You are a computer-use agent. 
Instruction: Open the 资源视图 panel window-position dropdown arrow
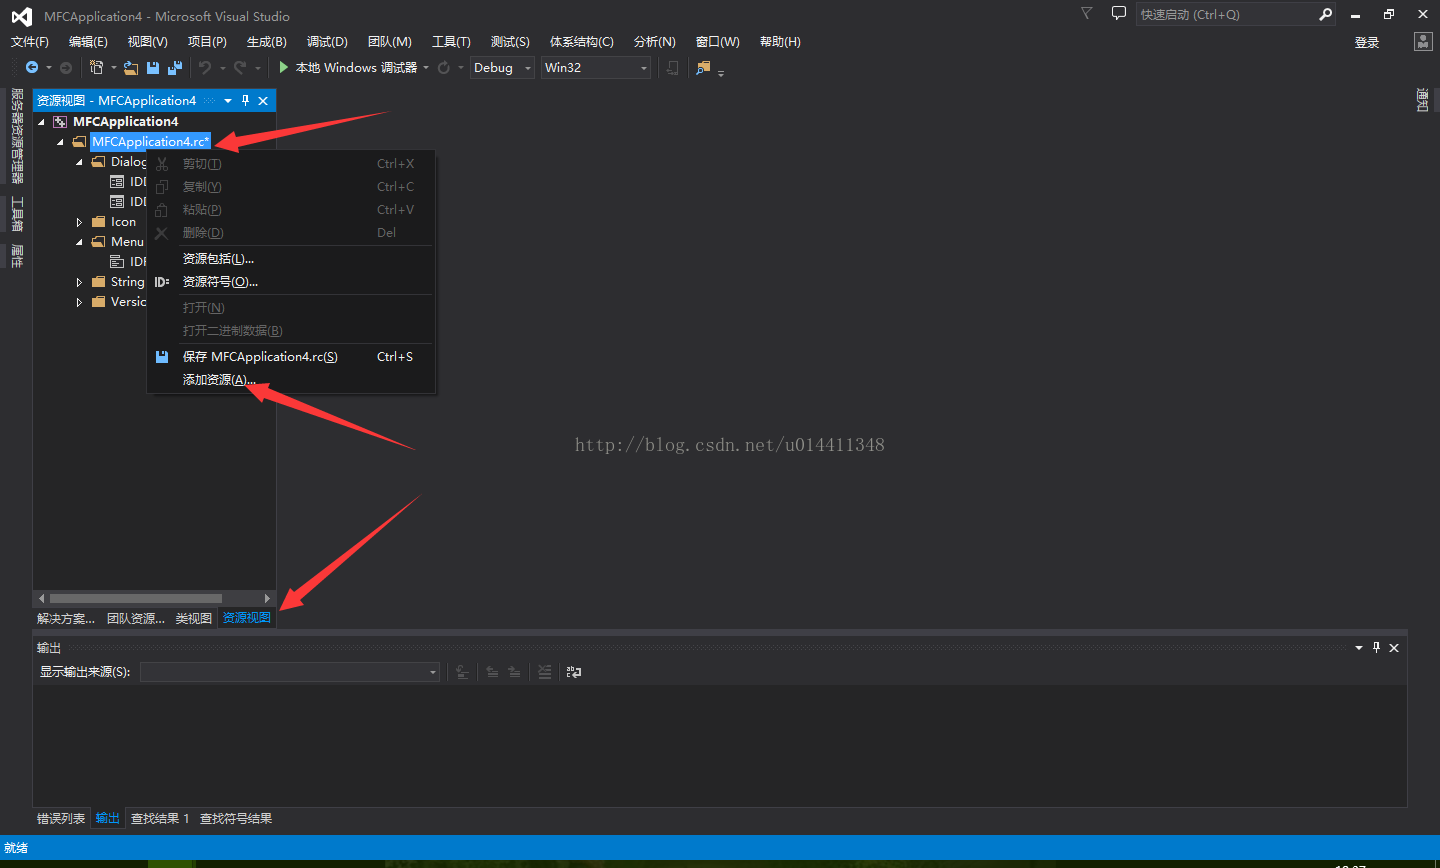[228, 100]
